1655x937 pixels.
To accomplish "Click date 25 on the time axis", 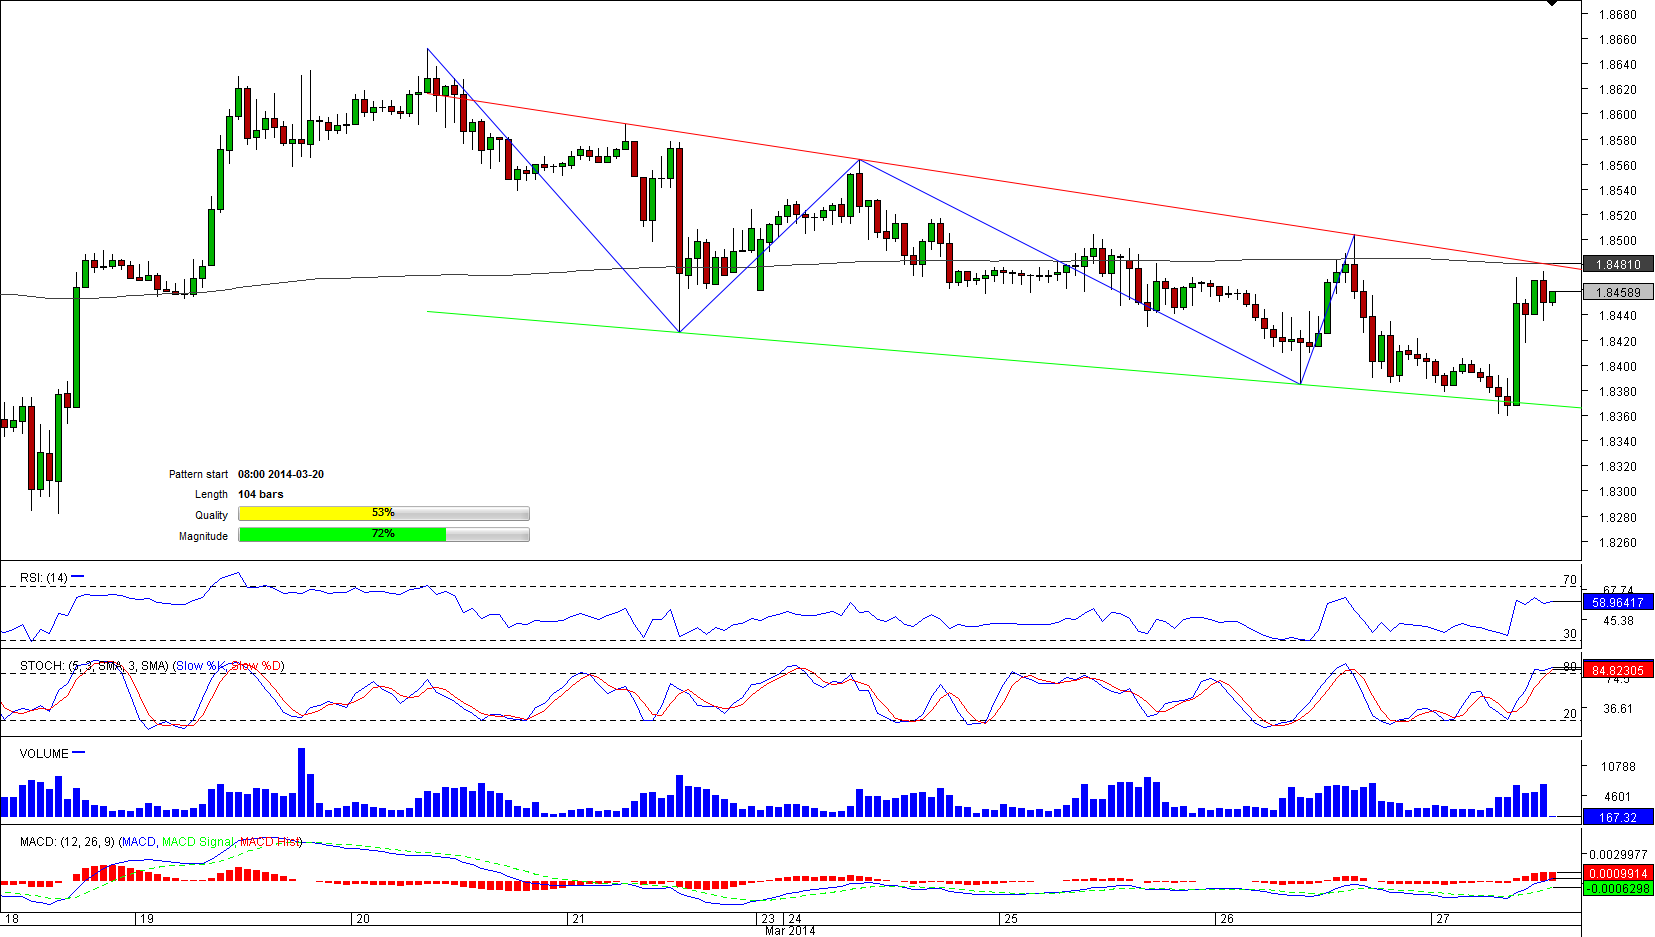I will (1011, 919).
